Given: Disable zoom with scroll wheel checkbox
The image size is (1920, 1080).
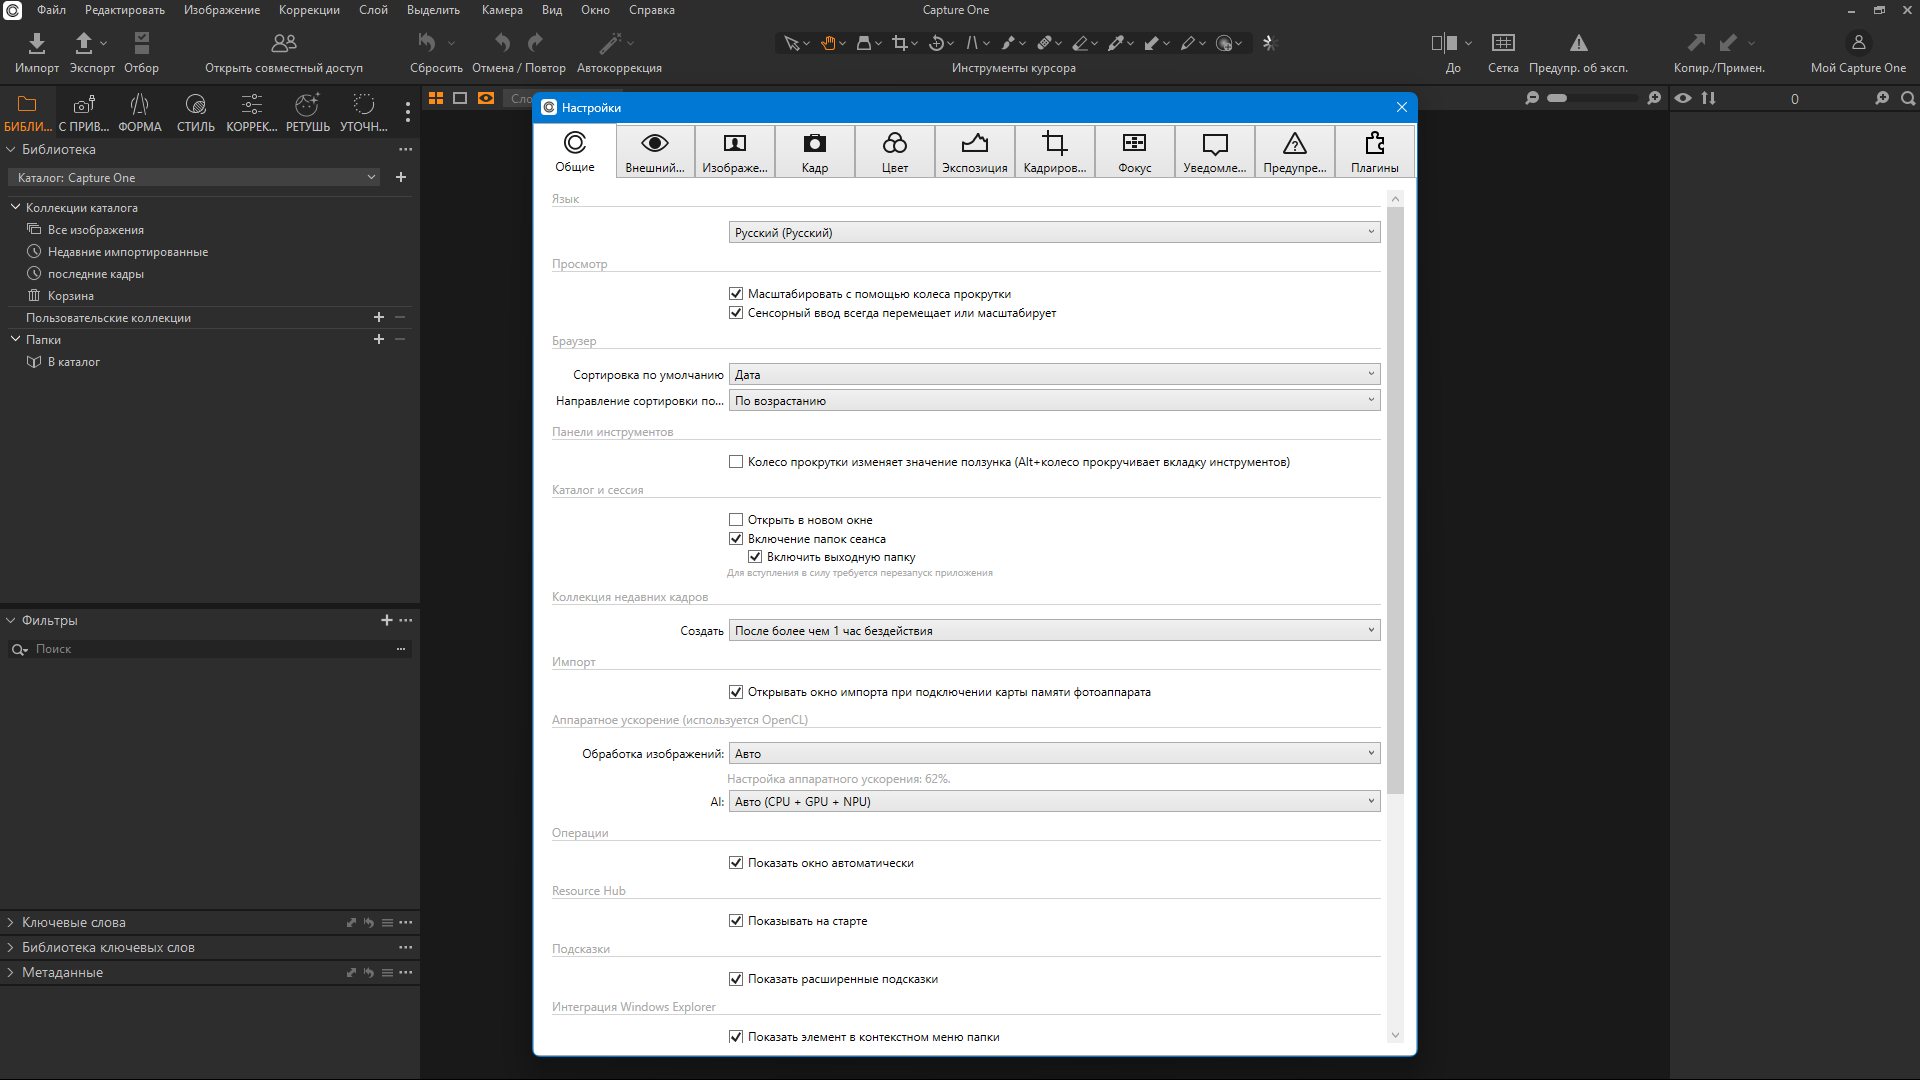Looking at the screenshot, I should pyautogui.click(x=736, y=294).
